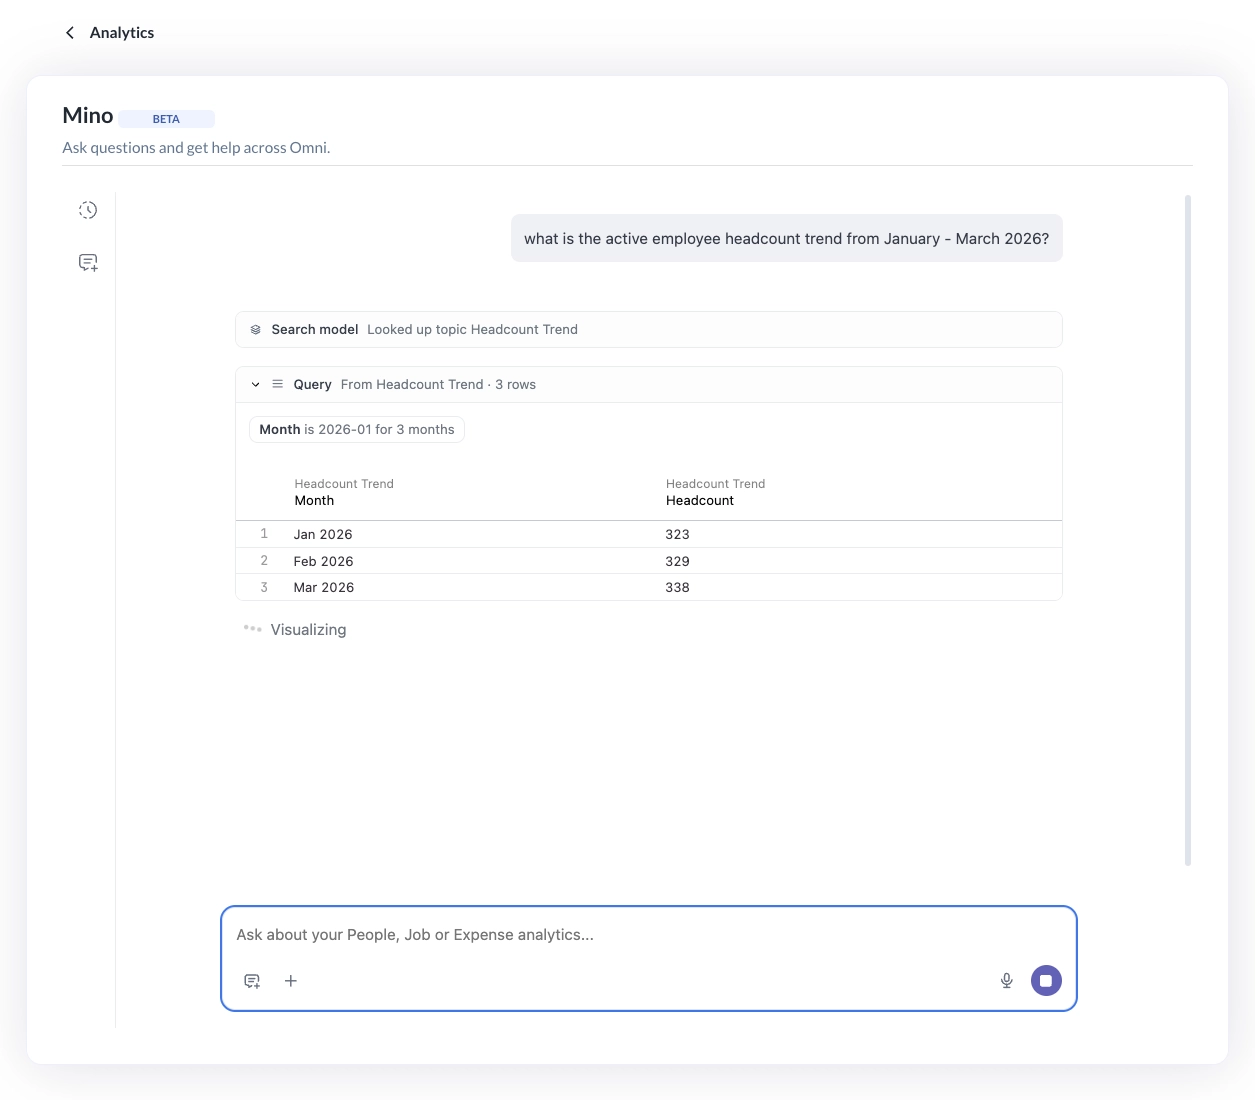Click the user question message bubble
This screenshot has height=1100, width=1255.
[x=787, y=239]
